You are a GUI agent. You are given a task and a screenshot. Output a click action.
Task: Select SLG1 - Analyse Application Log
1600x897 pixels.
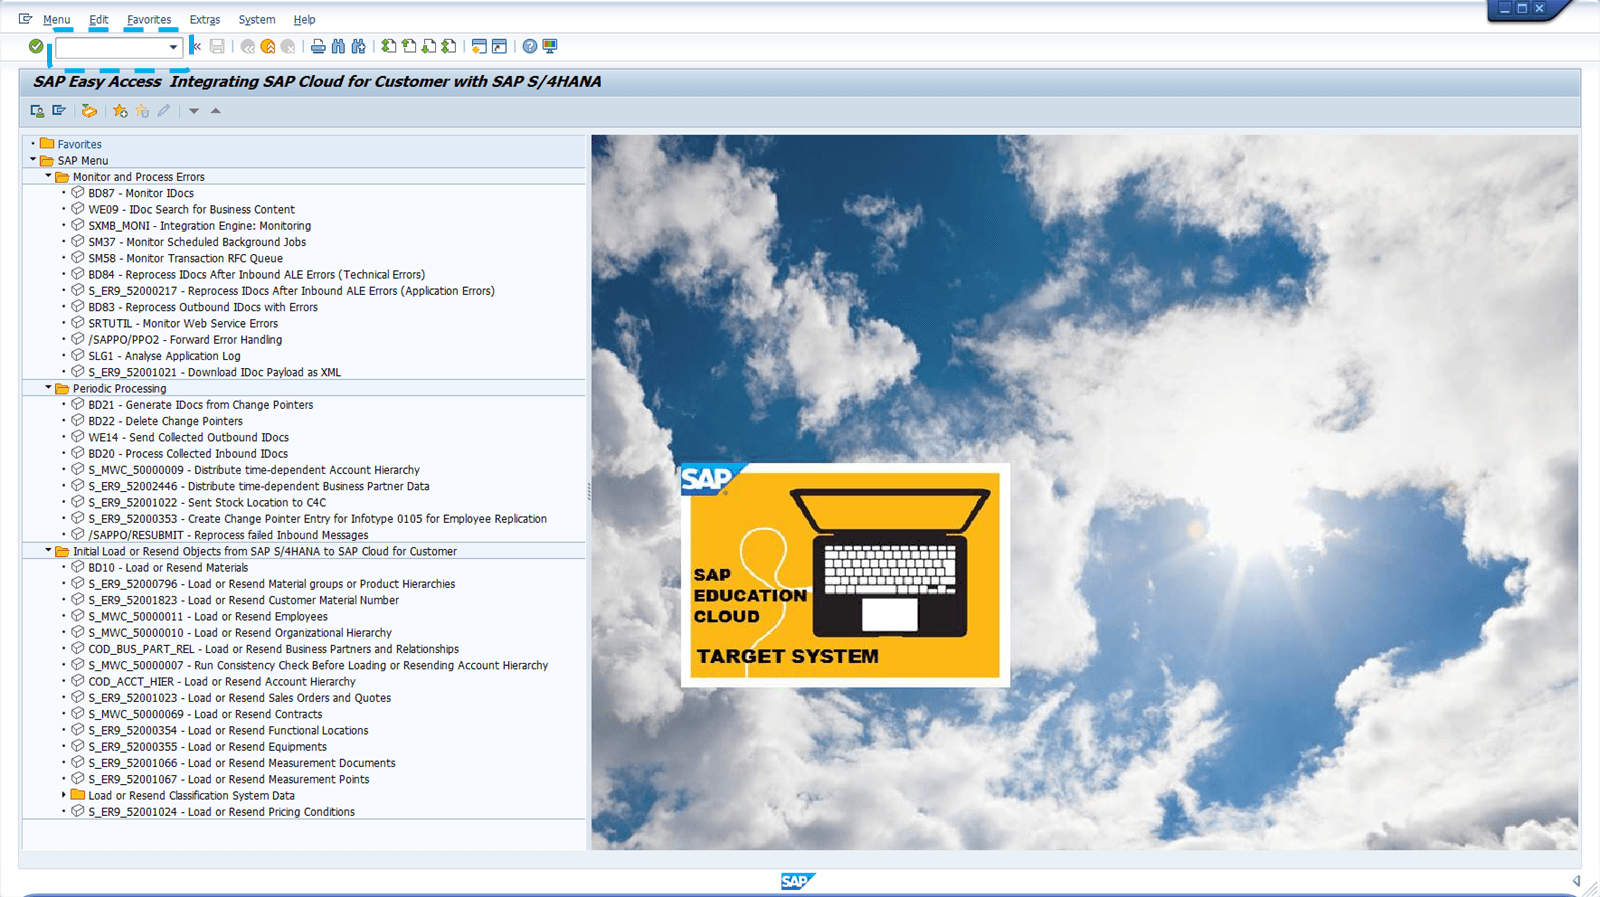164,356
